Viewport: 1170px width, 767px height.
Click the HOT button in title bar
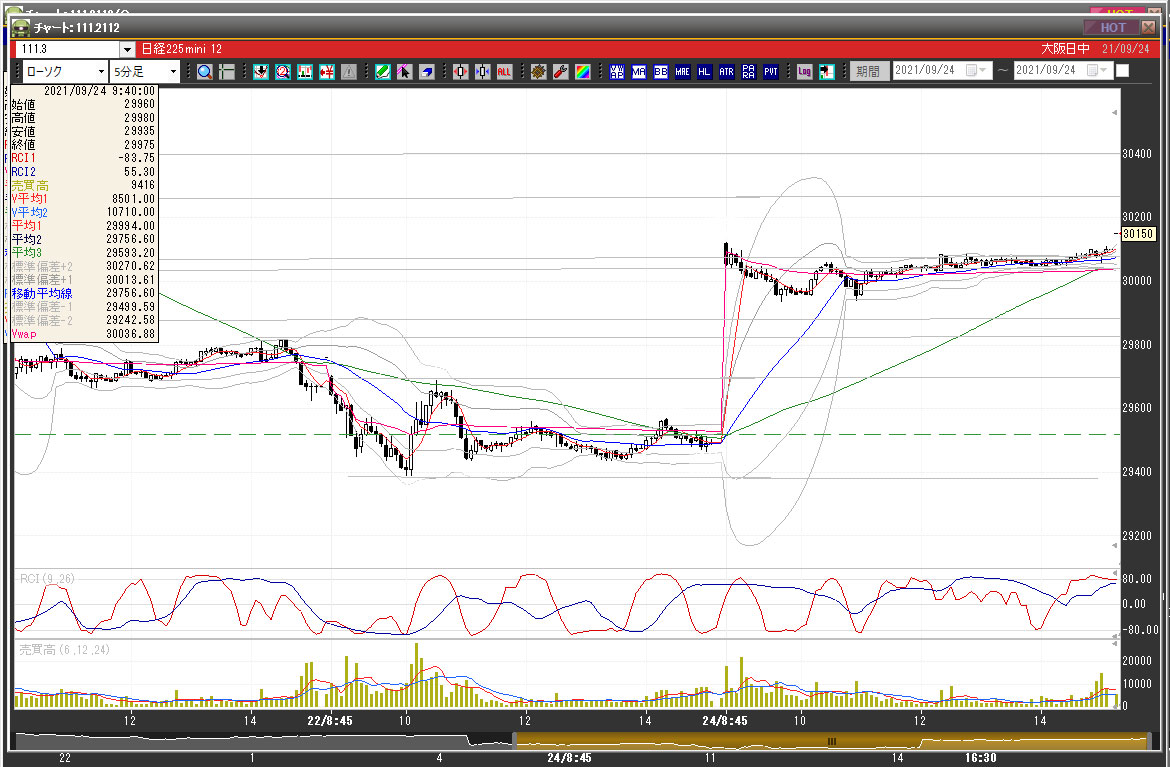(x=1113, y=28)
